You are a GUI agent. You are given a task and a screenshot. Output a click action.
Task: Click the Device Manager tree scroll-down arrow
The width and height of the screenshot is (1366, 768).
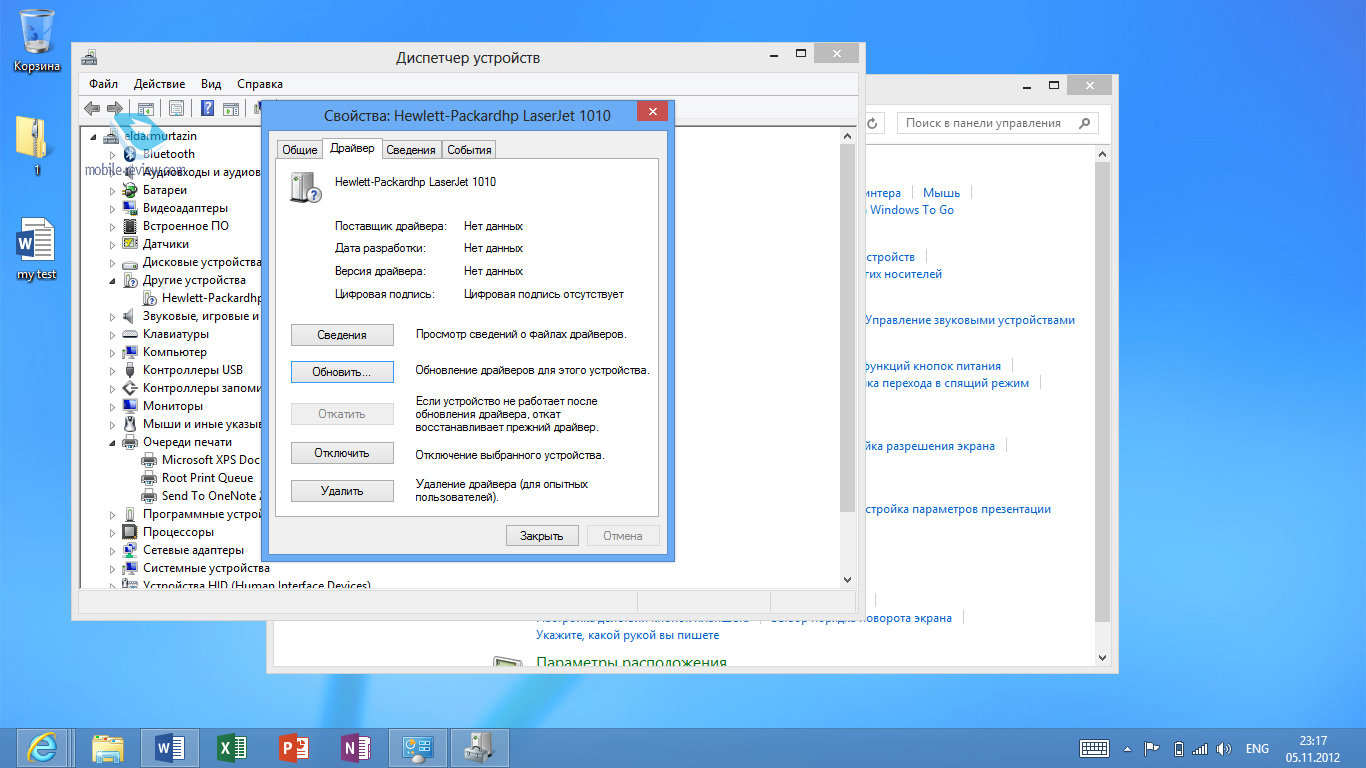click(848, 579)
